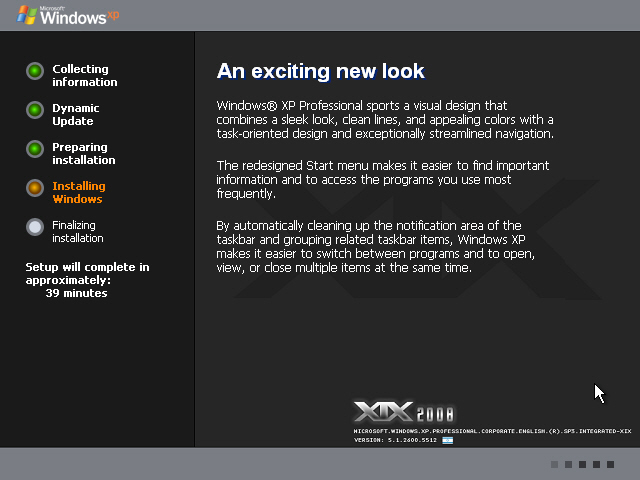Select the Finalizing installation step label

tap(78, 232)
